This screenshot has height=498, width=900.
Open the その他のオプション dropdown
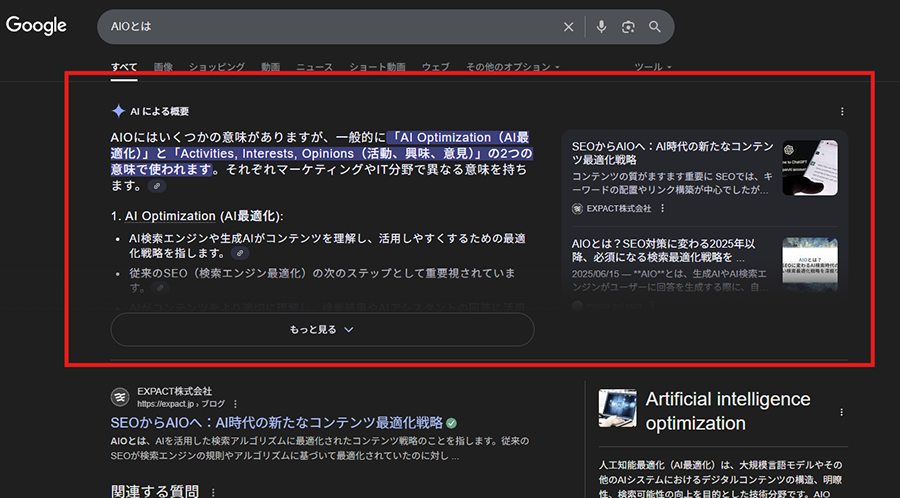[x=512, y=67]
